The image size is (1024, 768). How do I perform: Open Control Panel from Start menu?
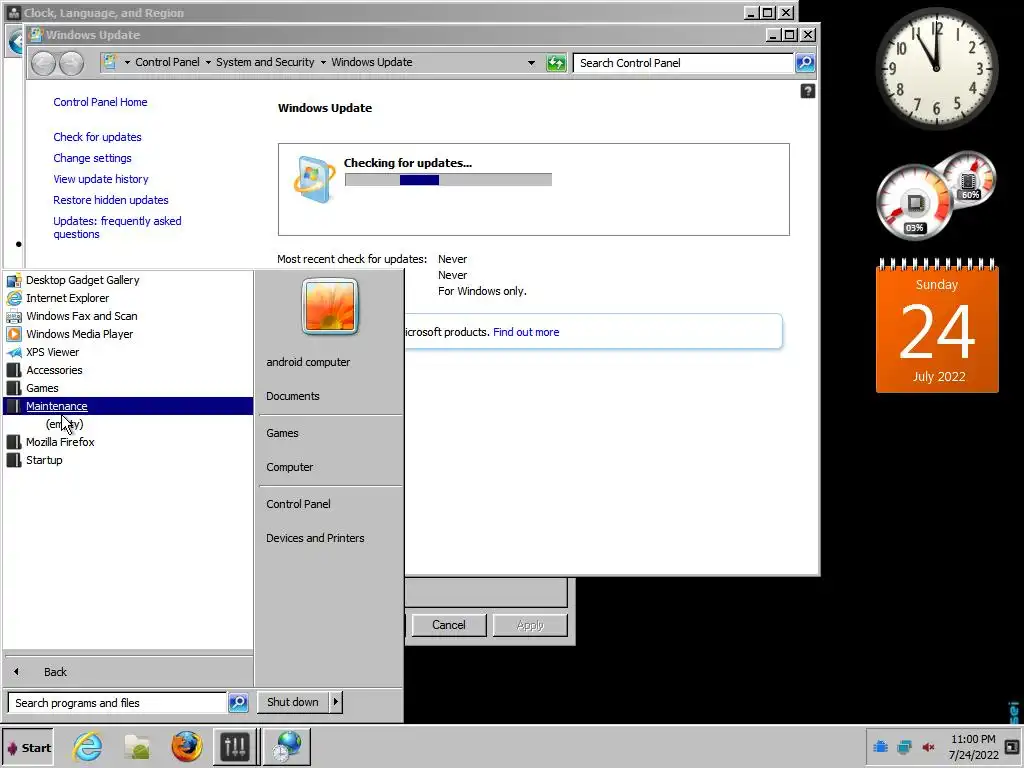[x=298, y=504]
